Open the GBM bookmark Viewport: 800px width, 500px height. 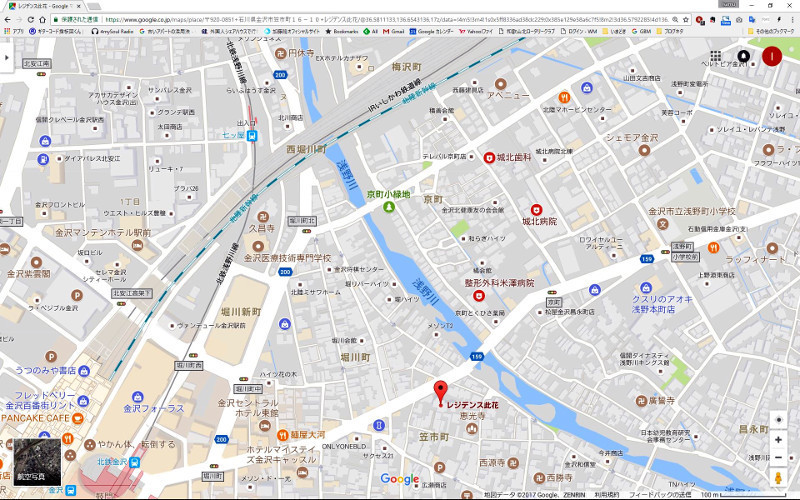coord(641,31)
